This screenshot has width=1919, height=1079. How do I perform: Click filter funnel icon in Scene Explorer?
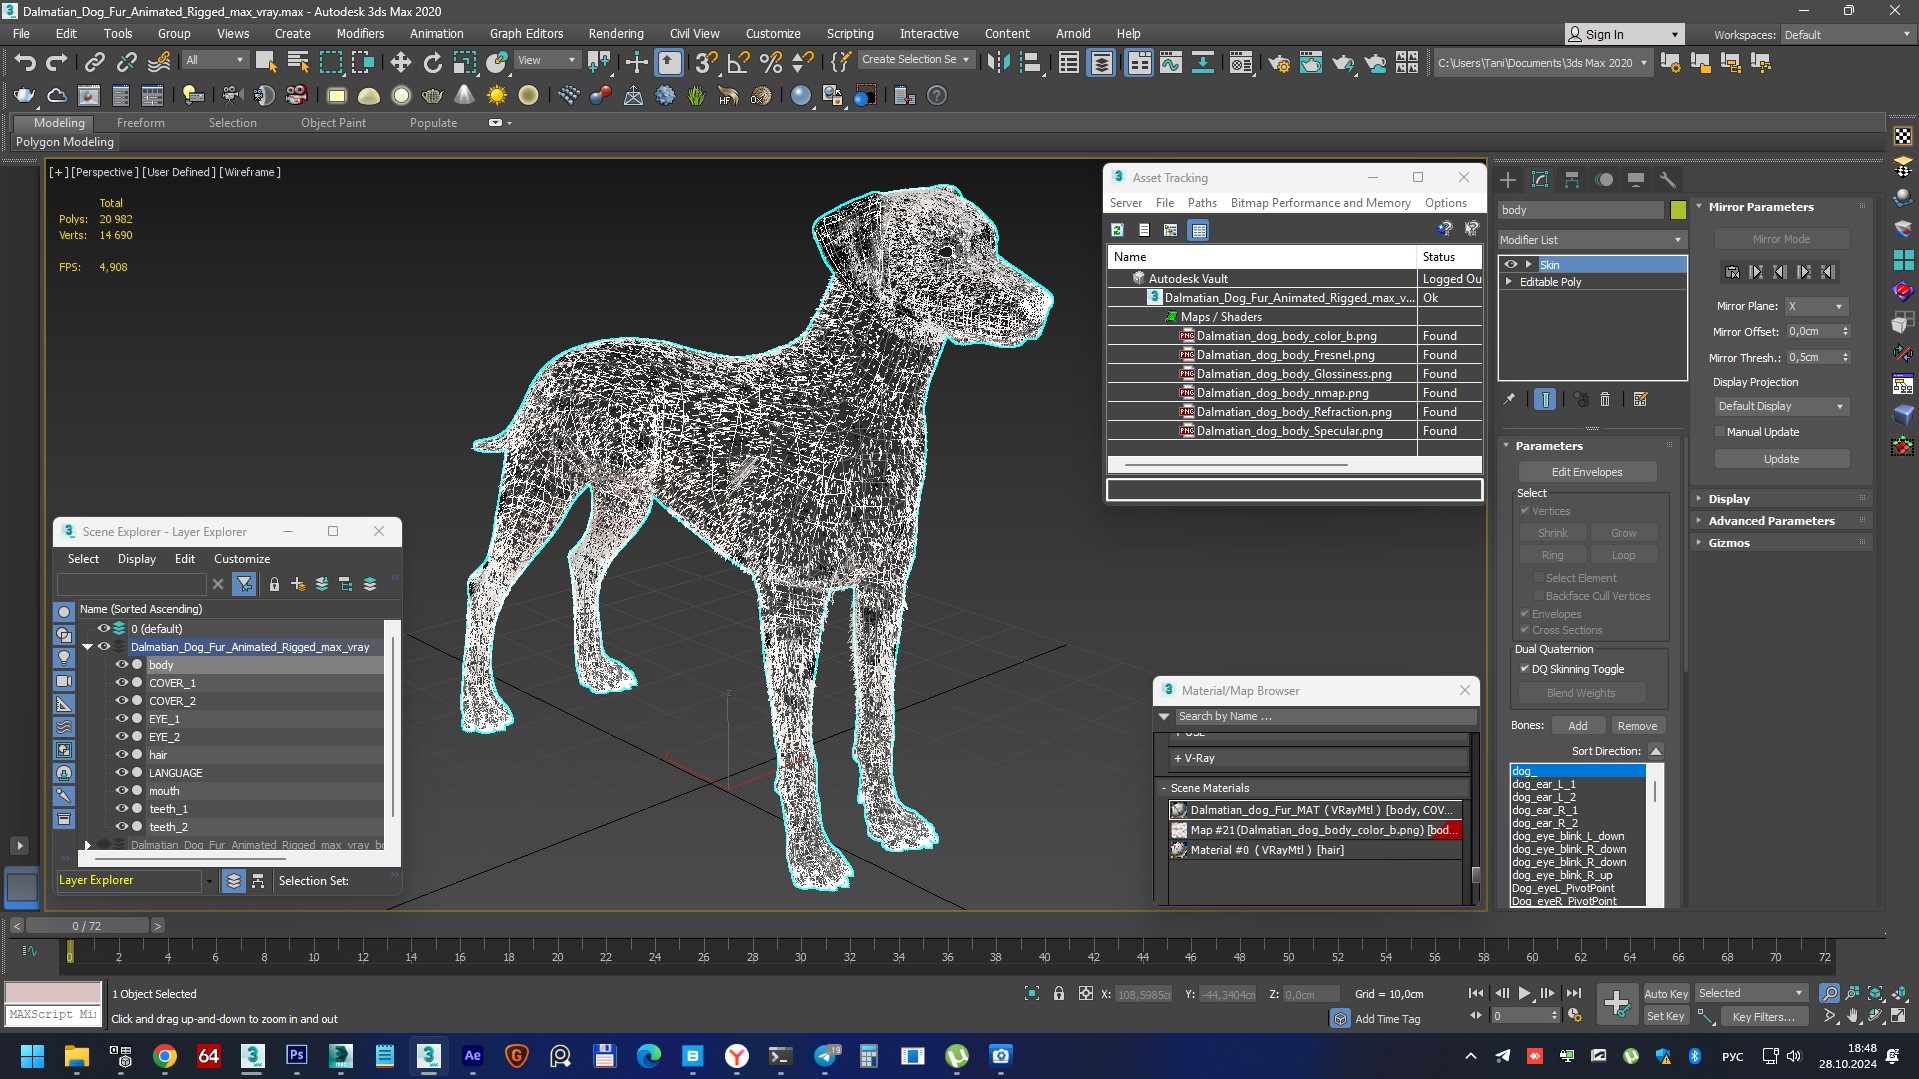[x=244, y=584]
